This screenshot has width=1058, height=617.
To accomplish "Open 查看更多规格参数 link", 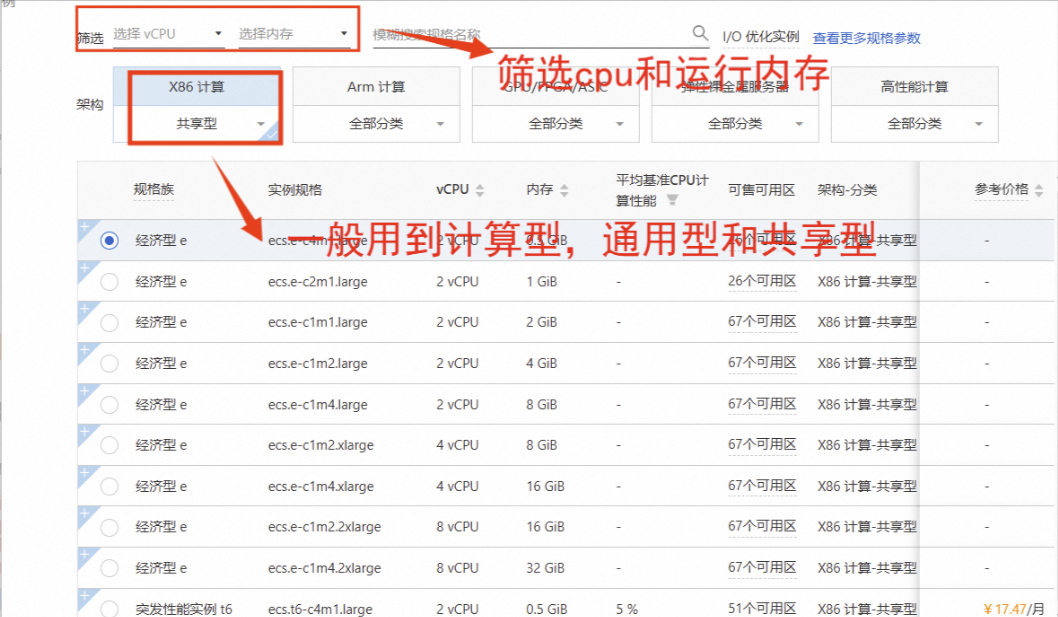I will (x=866, y=38).
